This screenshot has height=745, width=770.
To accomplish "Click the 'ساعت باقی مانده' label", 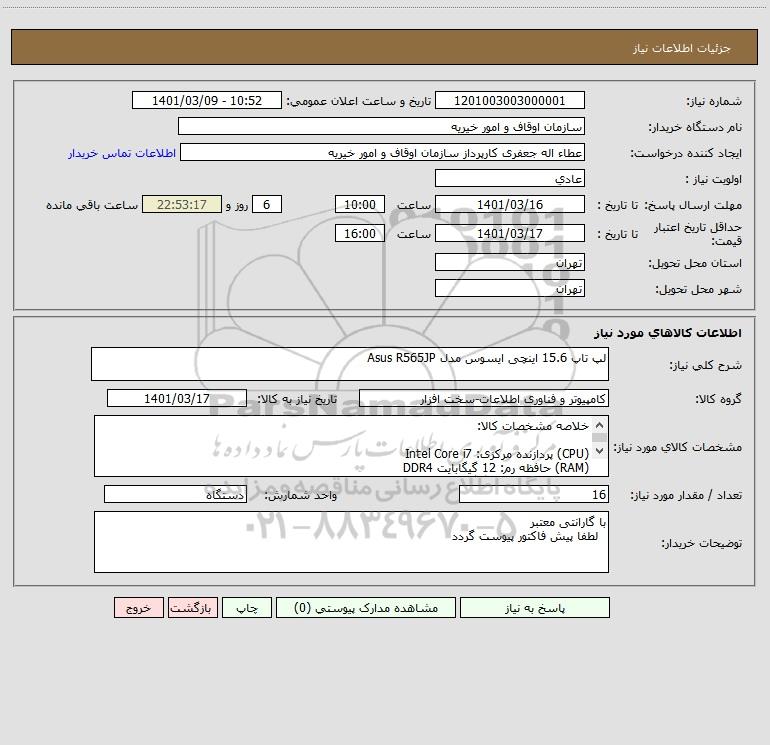I will pyautogui.click(x=92, y=205).
